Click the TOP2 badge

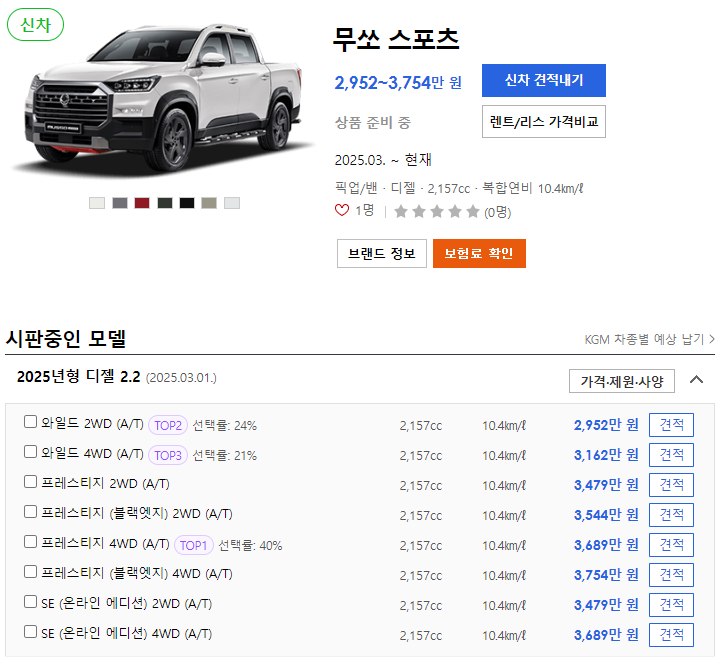[168, 425]
